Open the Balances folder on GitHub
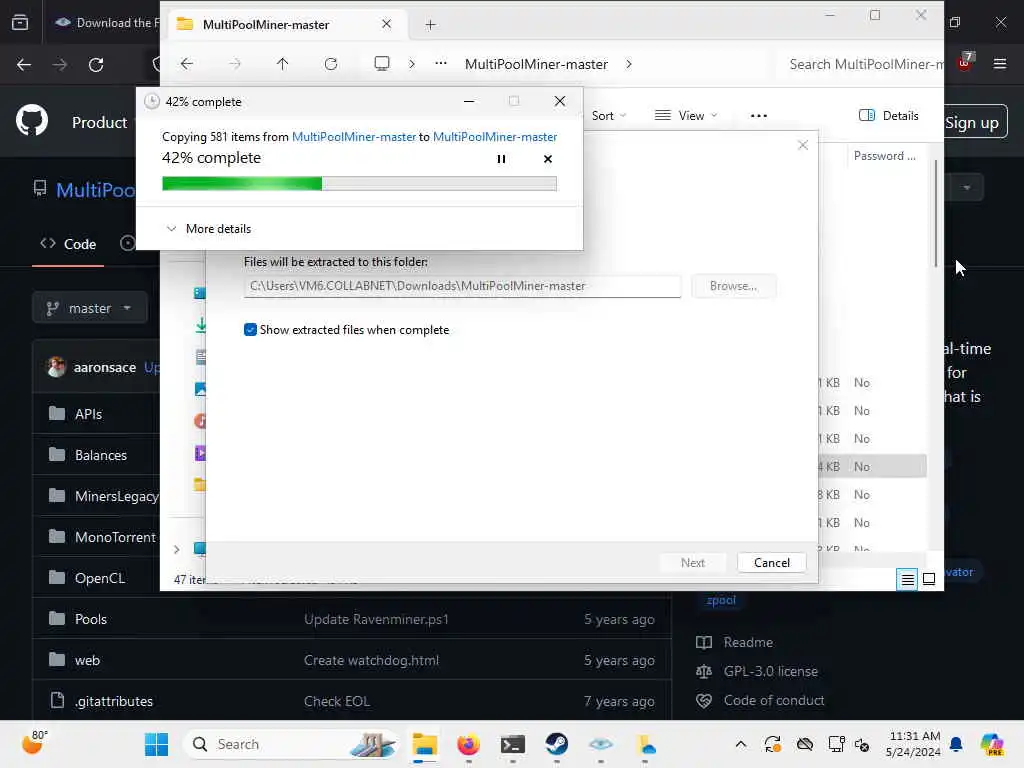The height and width of the screenshot is (768, 1024). click(x=101, y=455)
